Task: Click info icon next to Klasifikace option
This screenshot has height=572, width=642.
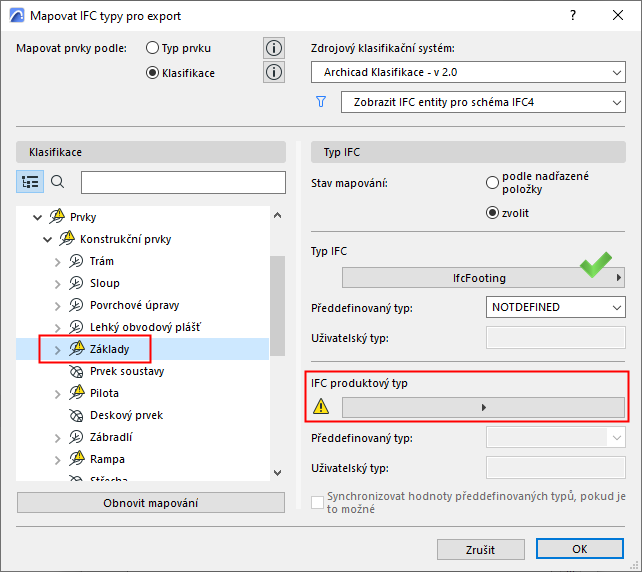Action: 273,72
